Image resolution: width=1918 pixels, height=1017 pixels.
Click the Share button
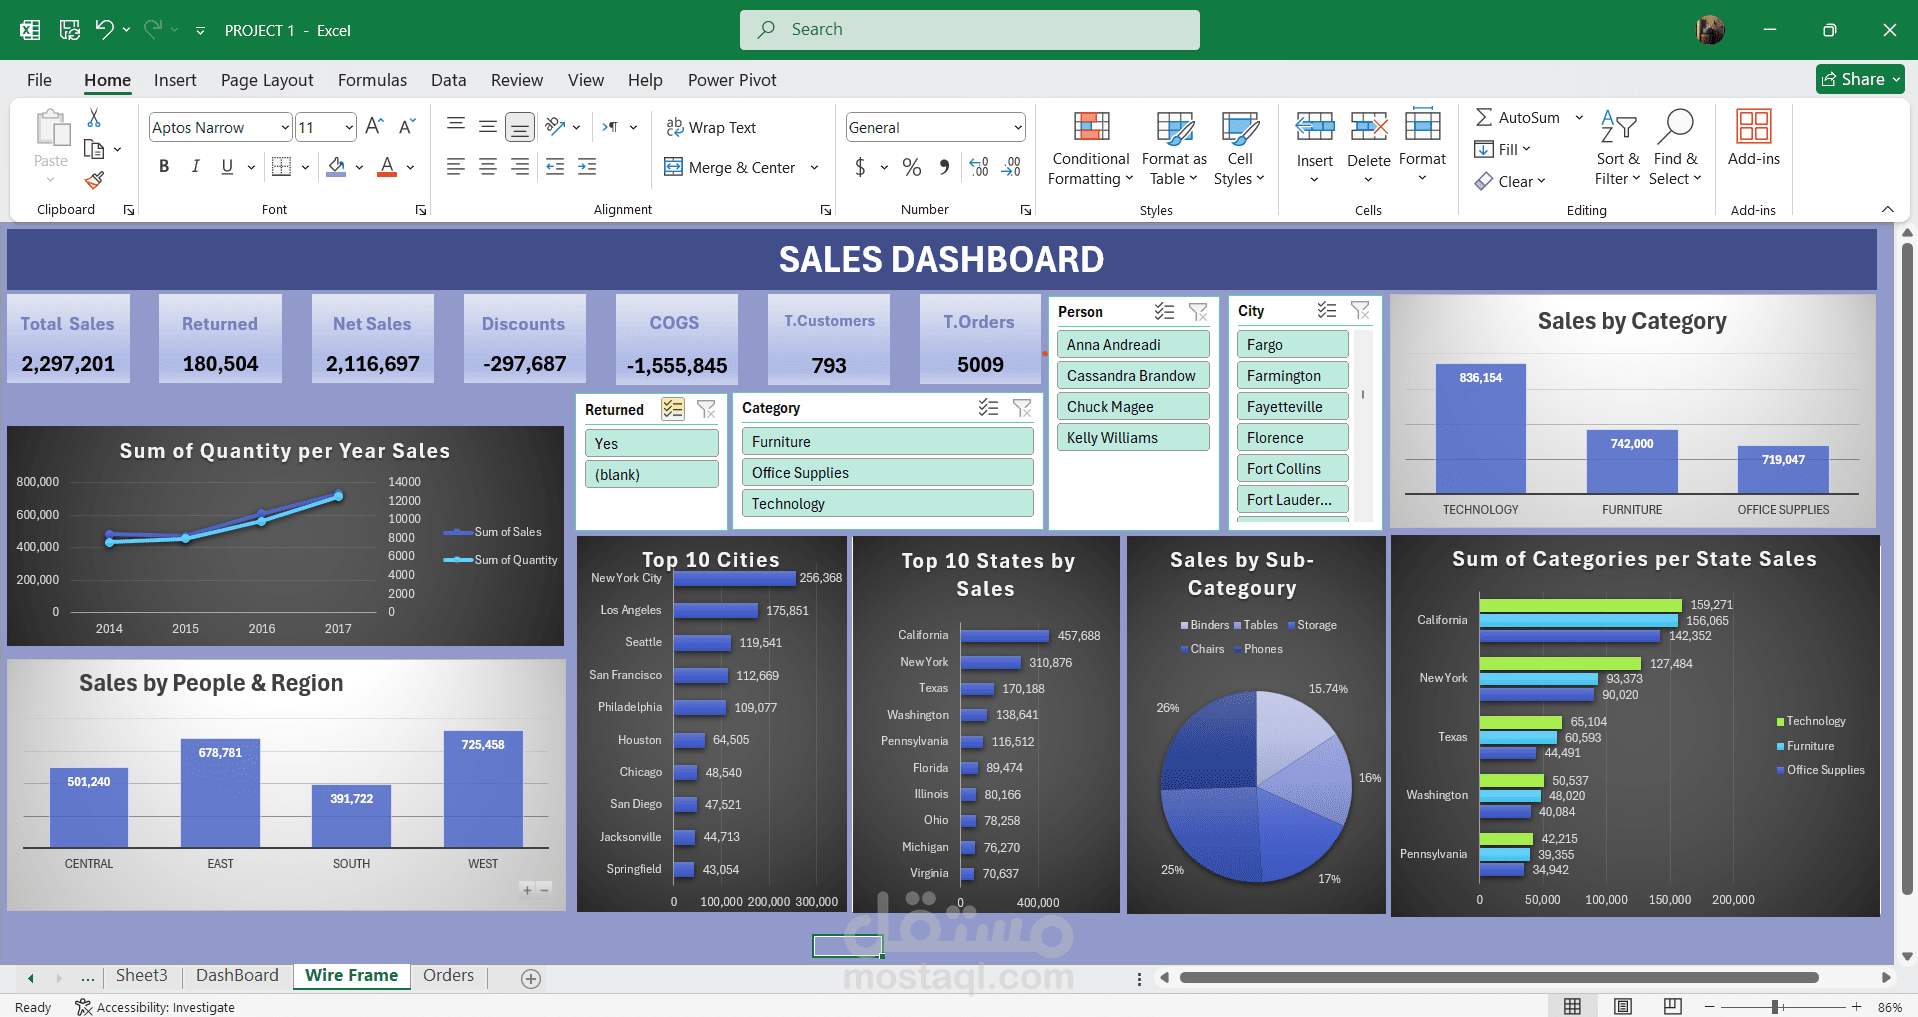(1858, 79)
